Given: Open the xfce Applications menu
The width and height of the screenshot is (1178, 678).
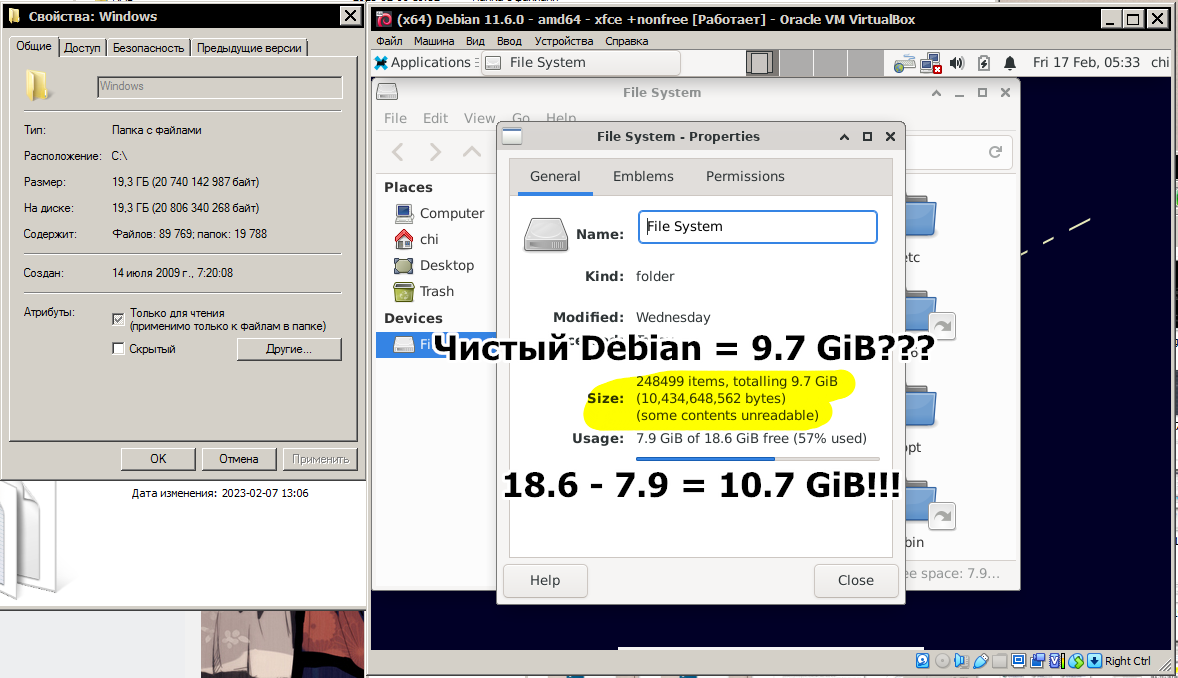Looking at the screenshot, I should 425,62.
